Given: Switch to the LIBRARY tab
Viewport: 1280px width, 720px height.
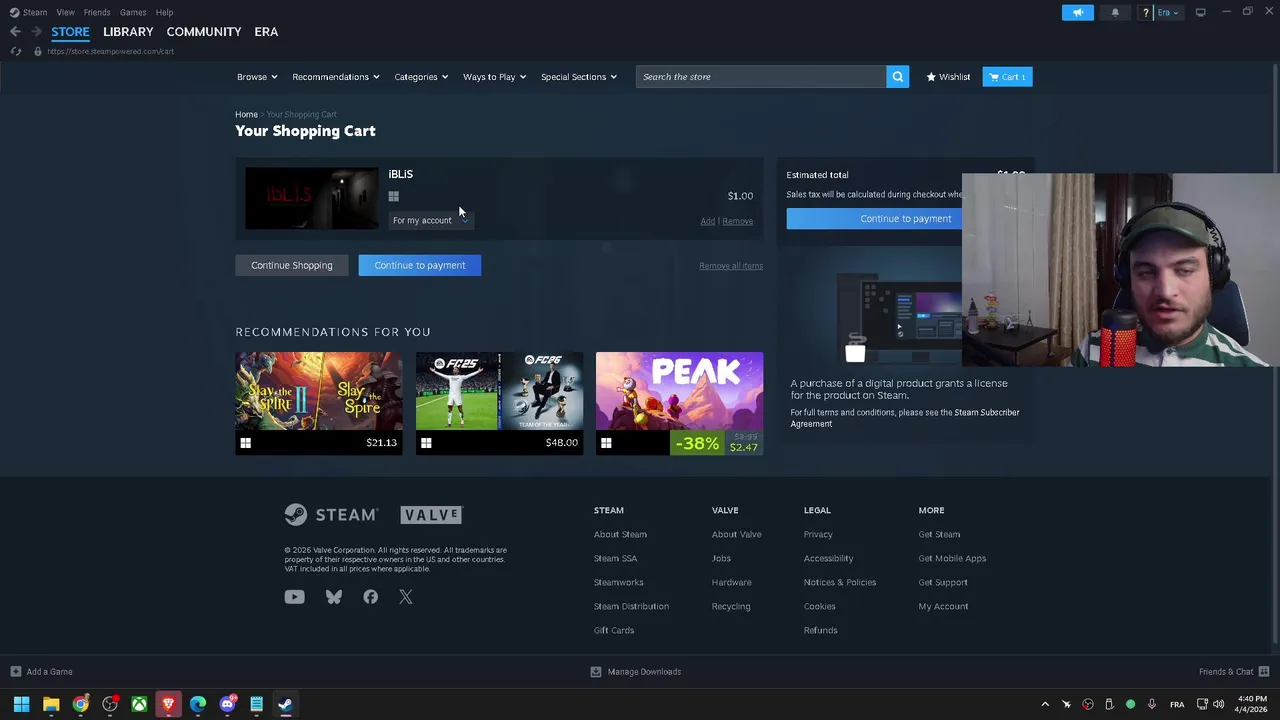Looking at the screenshot, I should pyautogui.click(x=128, y=32).
